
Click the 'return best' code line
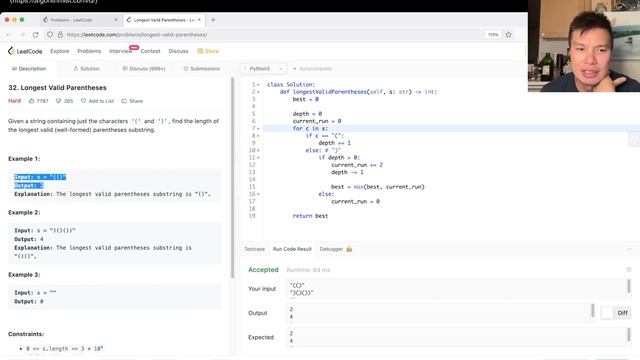point(310,216)
